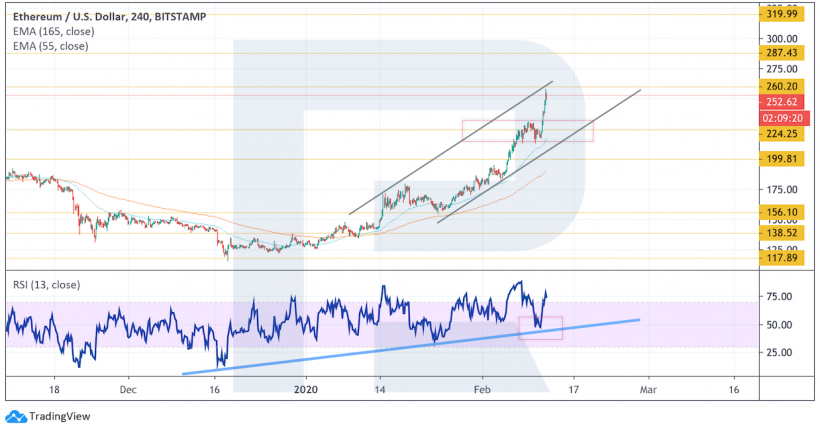The height and width of the screenshot is (432, 820).
Task: Open the TradingView text link
Action: click(56, 417)
